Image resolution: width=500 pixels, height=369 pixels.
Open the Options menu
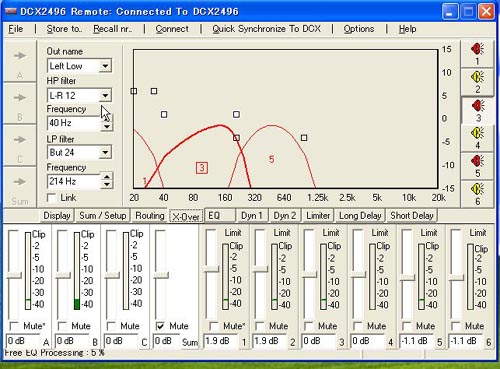pyautogui.click(x=359, y=29)
